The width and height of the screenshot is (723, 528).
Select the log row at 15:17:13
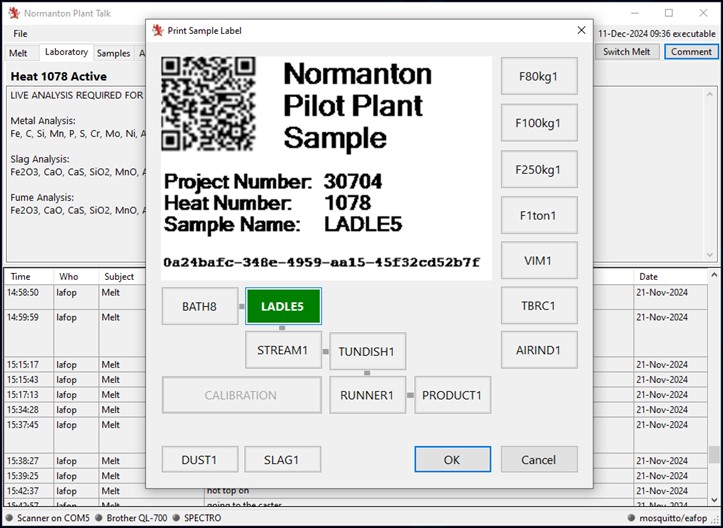pos(355,395)
